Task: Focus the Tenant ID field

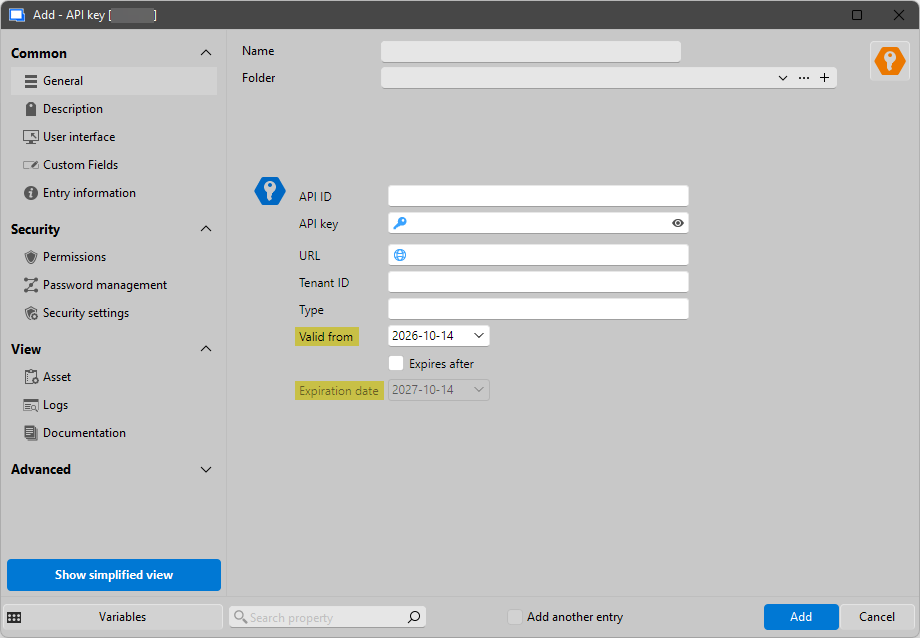Action: [538, 282]
